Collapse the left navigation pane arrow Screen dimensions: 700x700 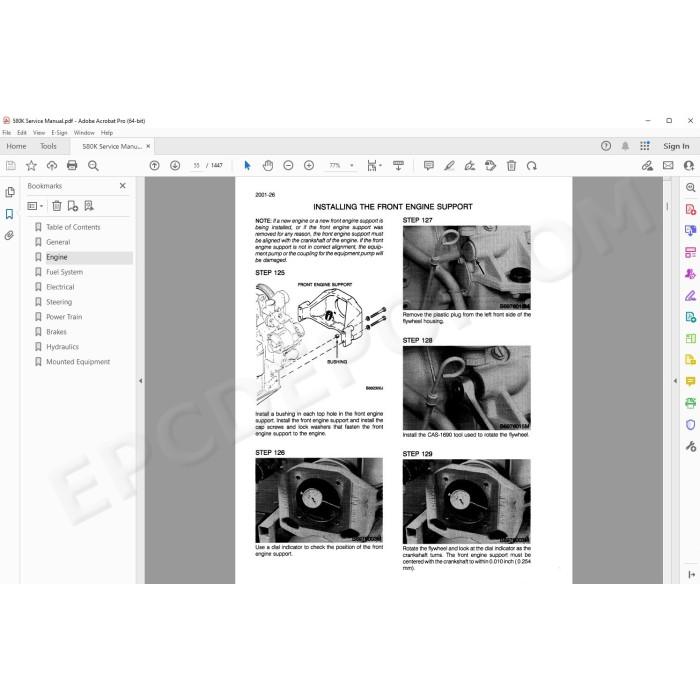point(141,381)
